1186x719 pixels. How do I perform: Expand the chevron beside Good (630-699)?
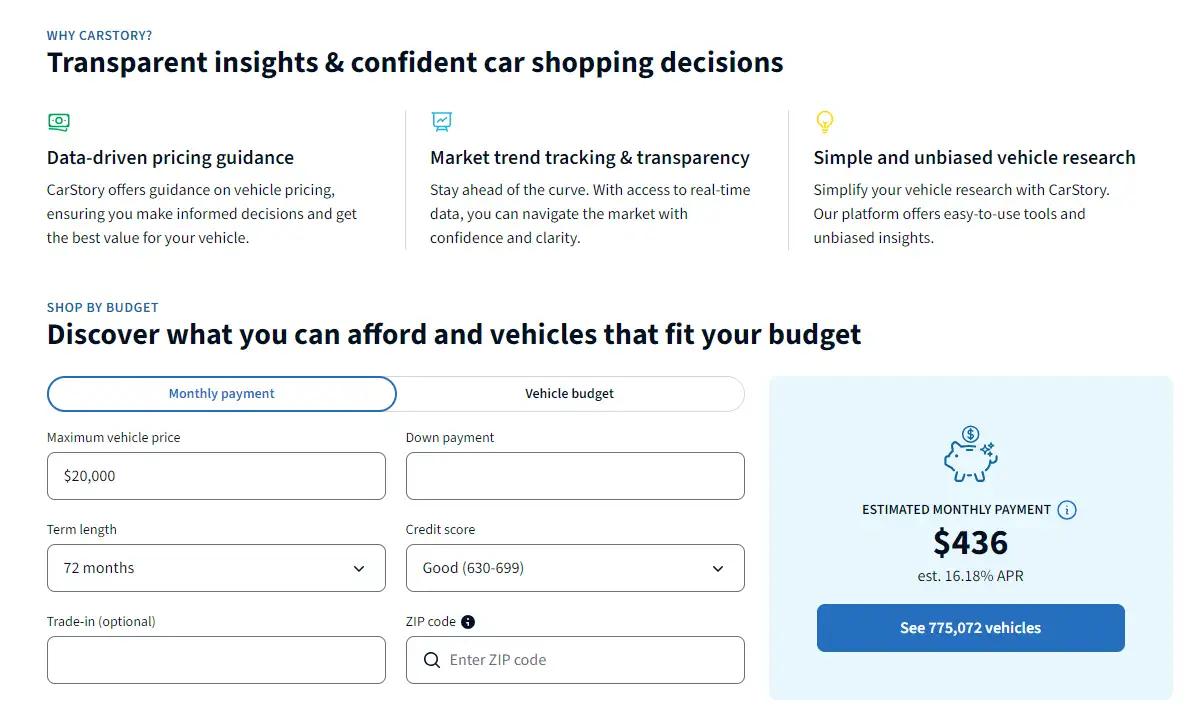(718, 569)
